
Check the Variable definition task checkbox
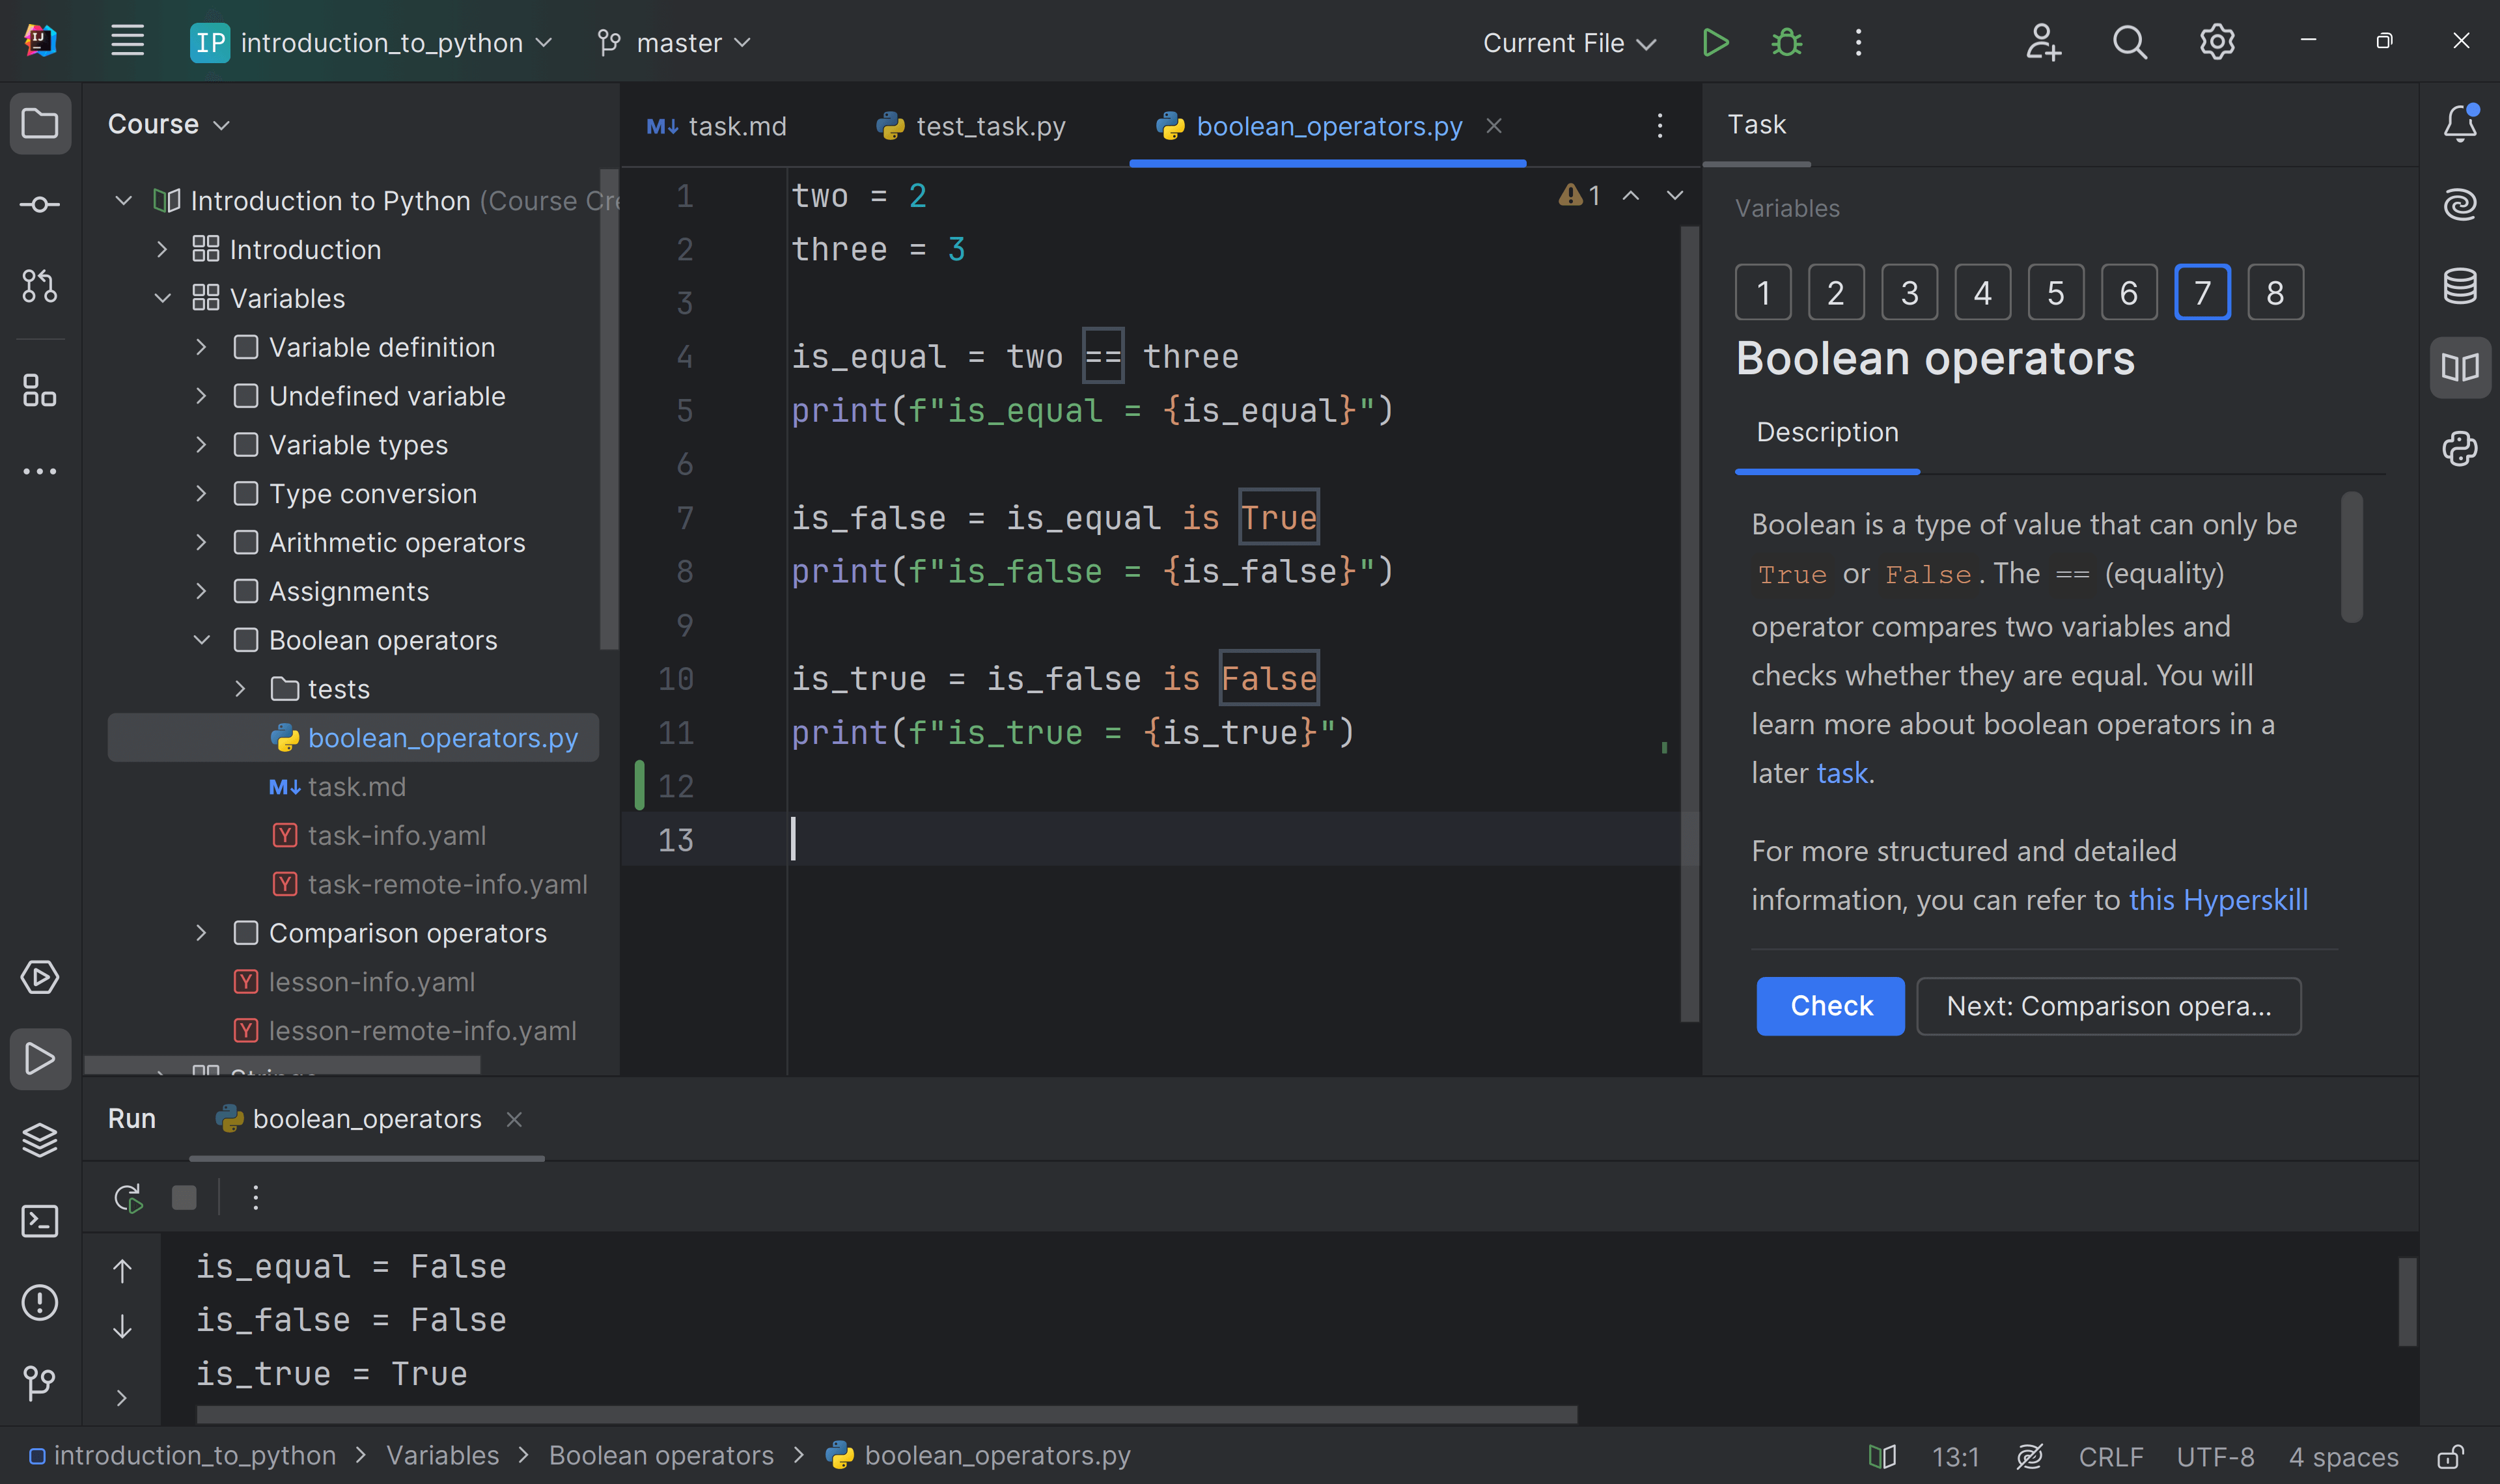pos(245,346)
